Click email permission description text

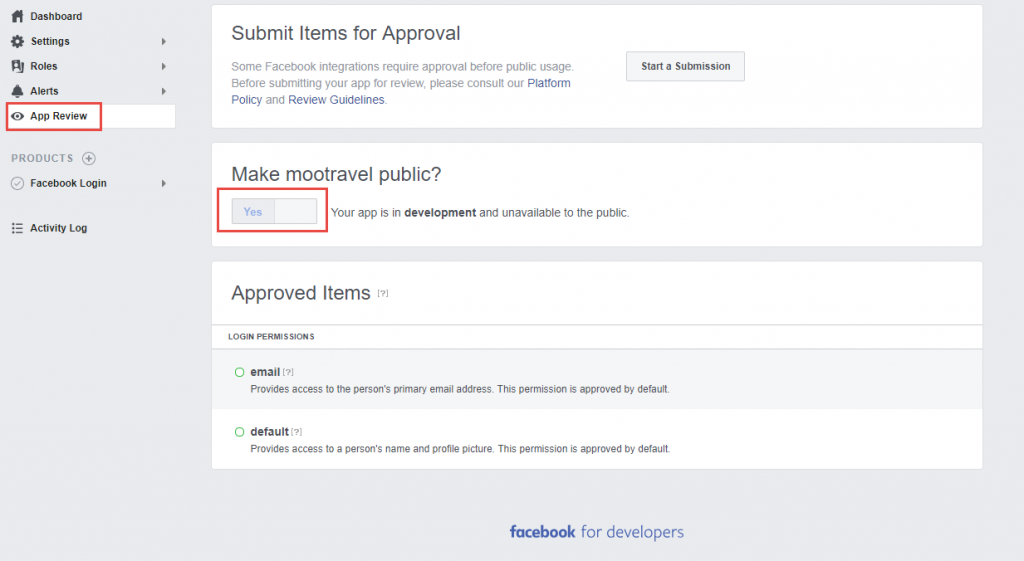coord(460,389)
